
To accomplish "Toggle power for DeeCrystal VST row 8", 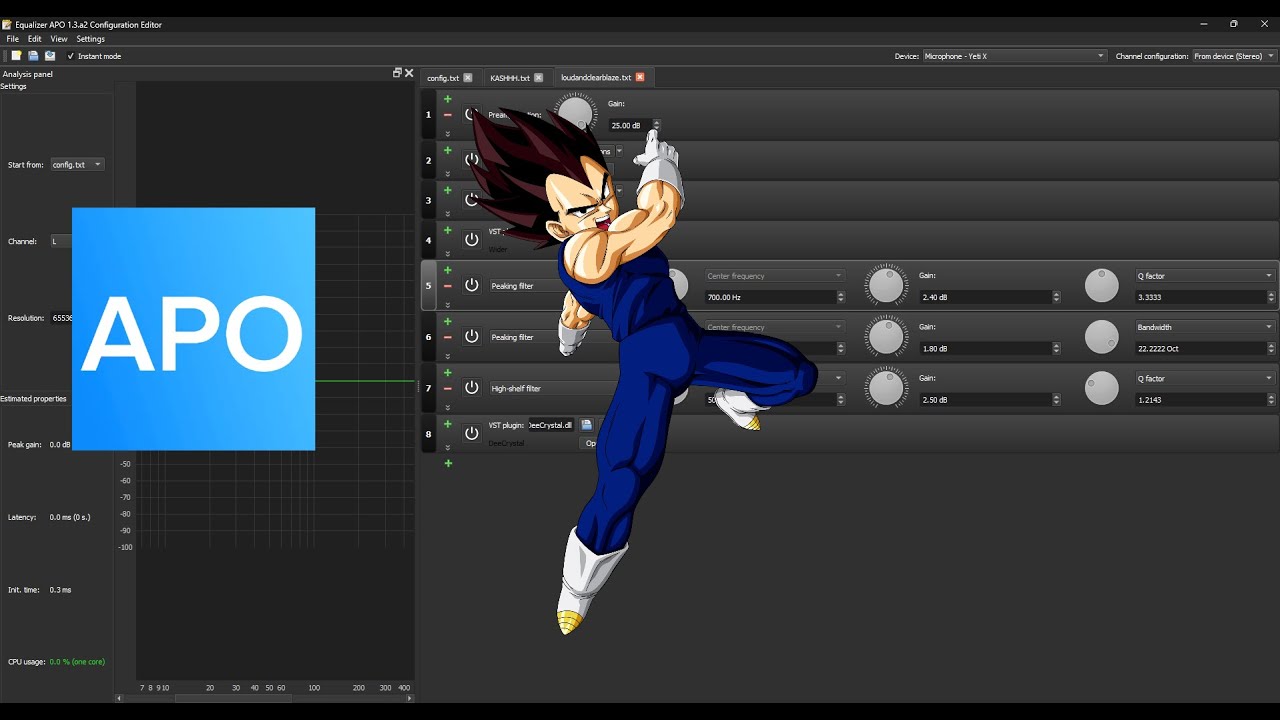I will pos(472,434).
